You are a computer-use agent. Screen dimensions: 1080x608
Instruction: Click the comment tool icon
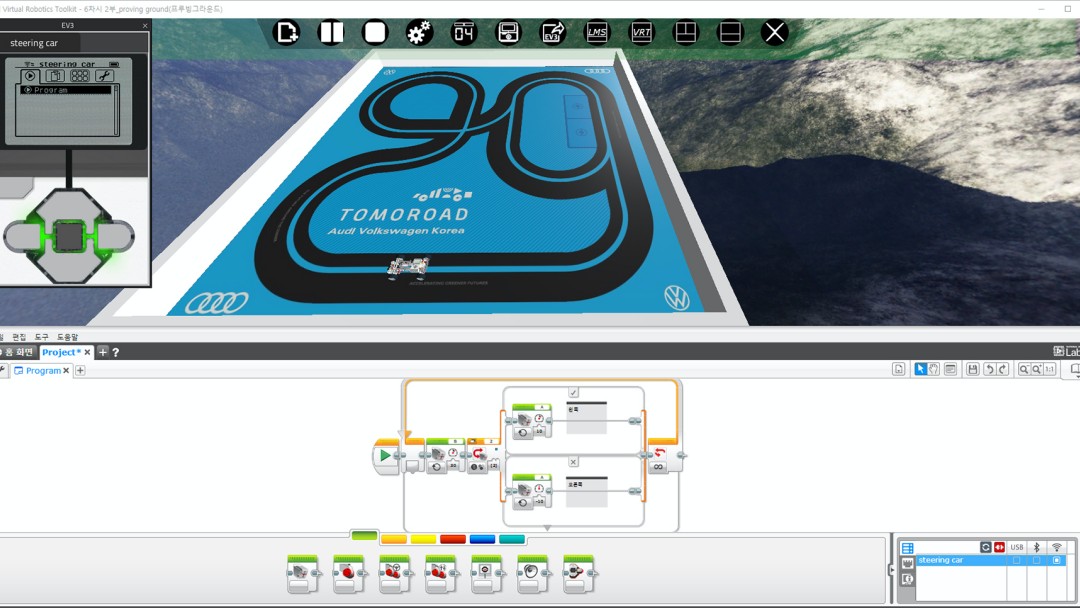tap(951, 369)
